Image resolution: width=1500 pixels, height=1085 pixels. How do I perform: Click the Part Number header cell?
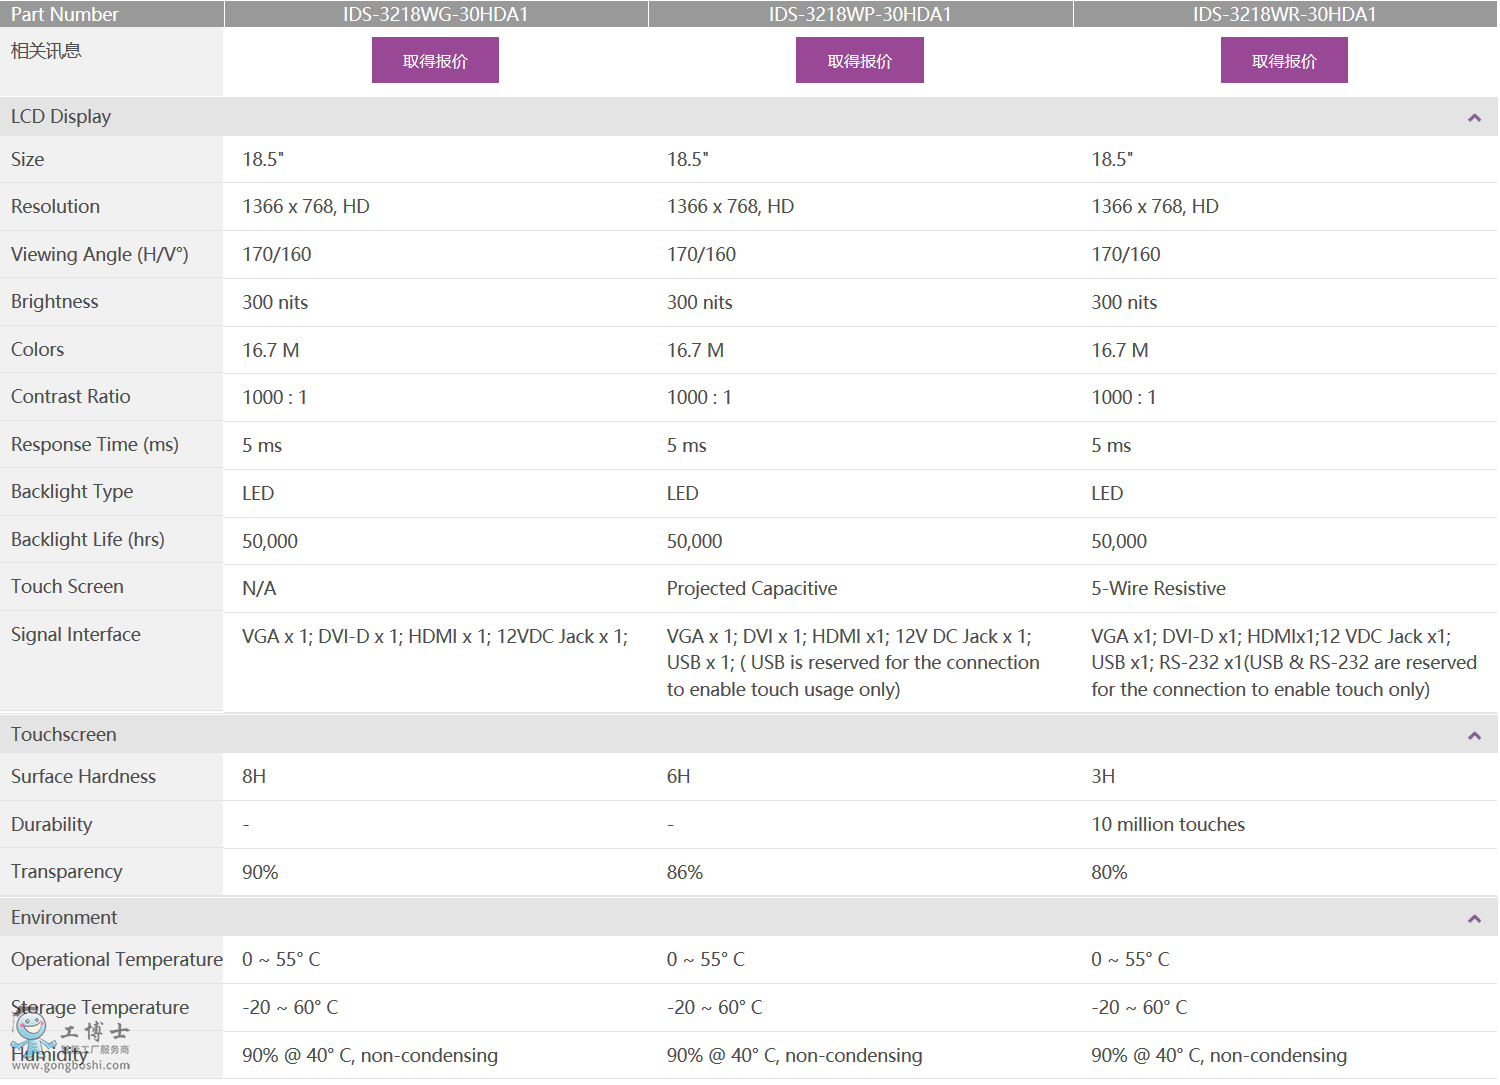pyautogui.click(x=65, y=14)
